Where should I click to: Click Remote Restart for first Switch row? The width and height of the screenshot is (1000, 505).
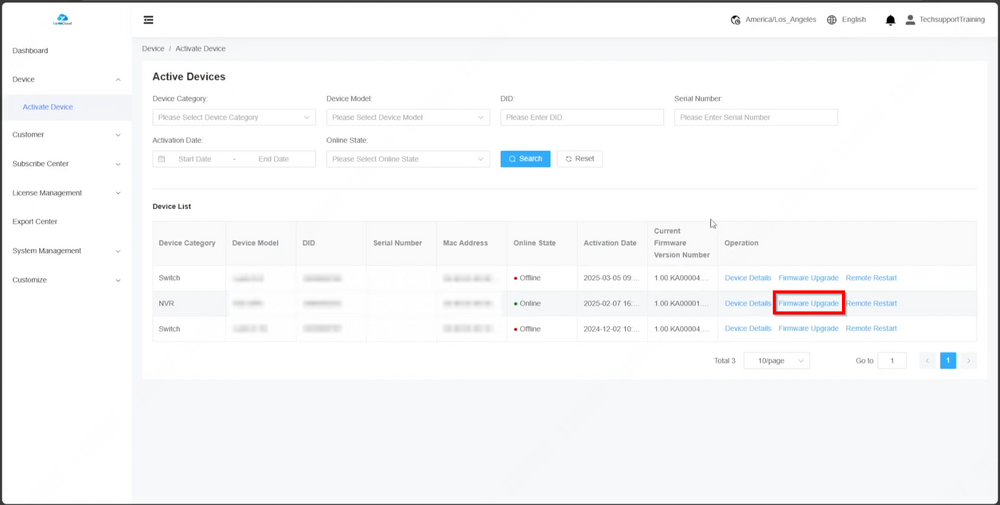coord(871,278)
